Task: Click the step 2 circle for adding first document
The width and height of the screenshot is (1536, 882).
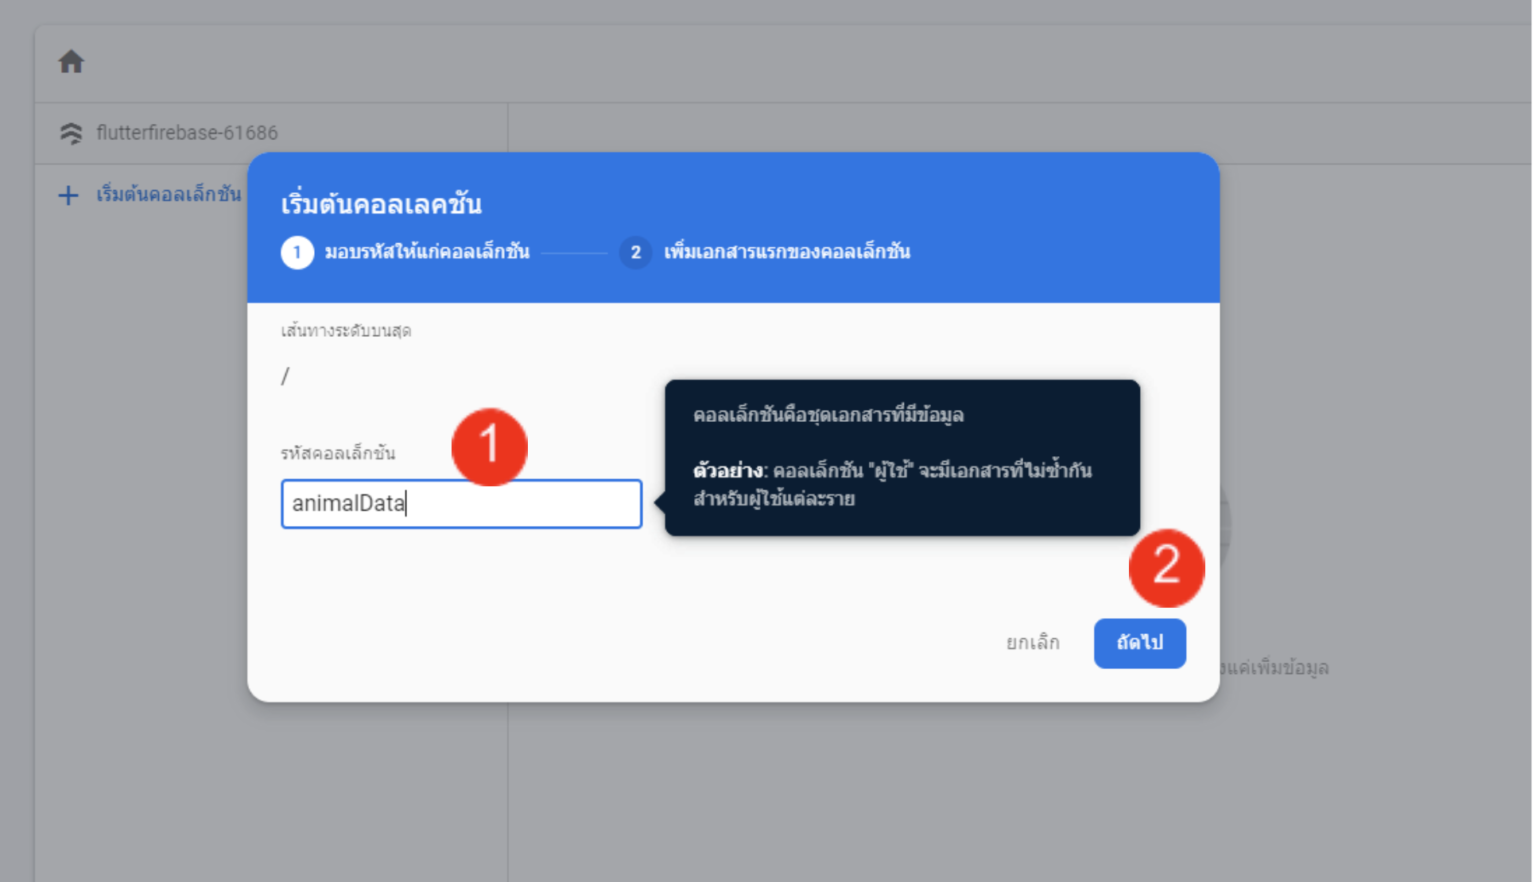Action: tap(635, 252)
